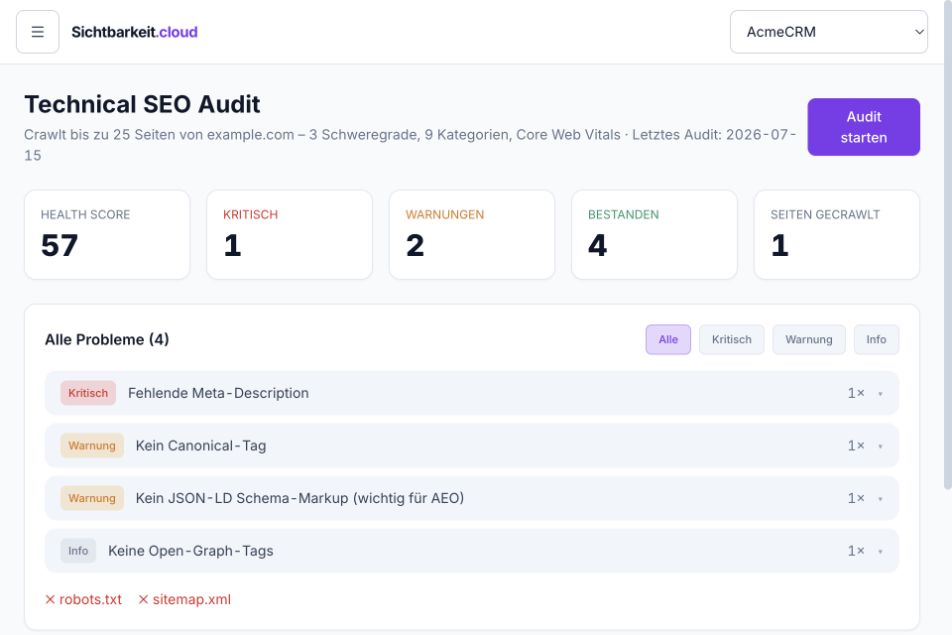Open the AcmeCRM project dropdown
This screenshot has height=635, width=952.
(829, 32)
